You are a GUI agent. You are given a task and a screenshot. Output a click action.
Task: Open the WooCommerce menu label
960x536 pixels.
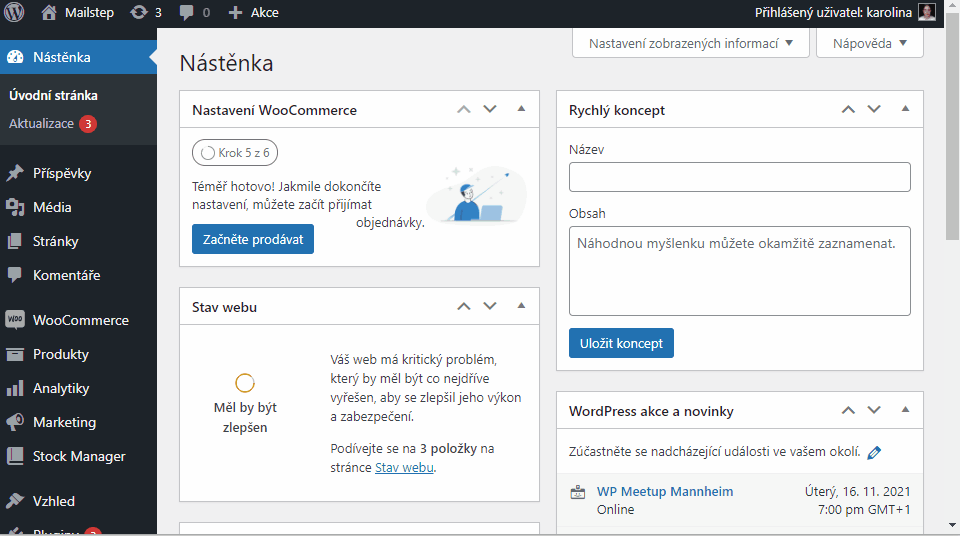81,320
